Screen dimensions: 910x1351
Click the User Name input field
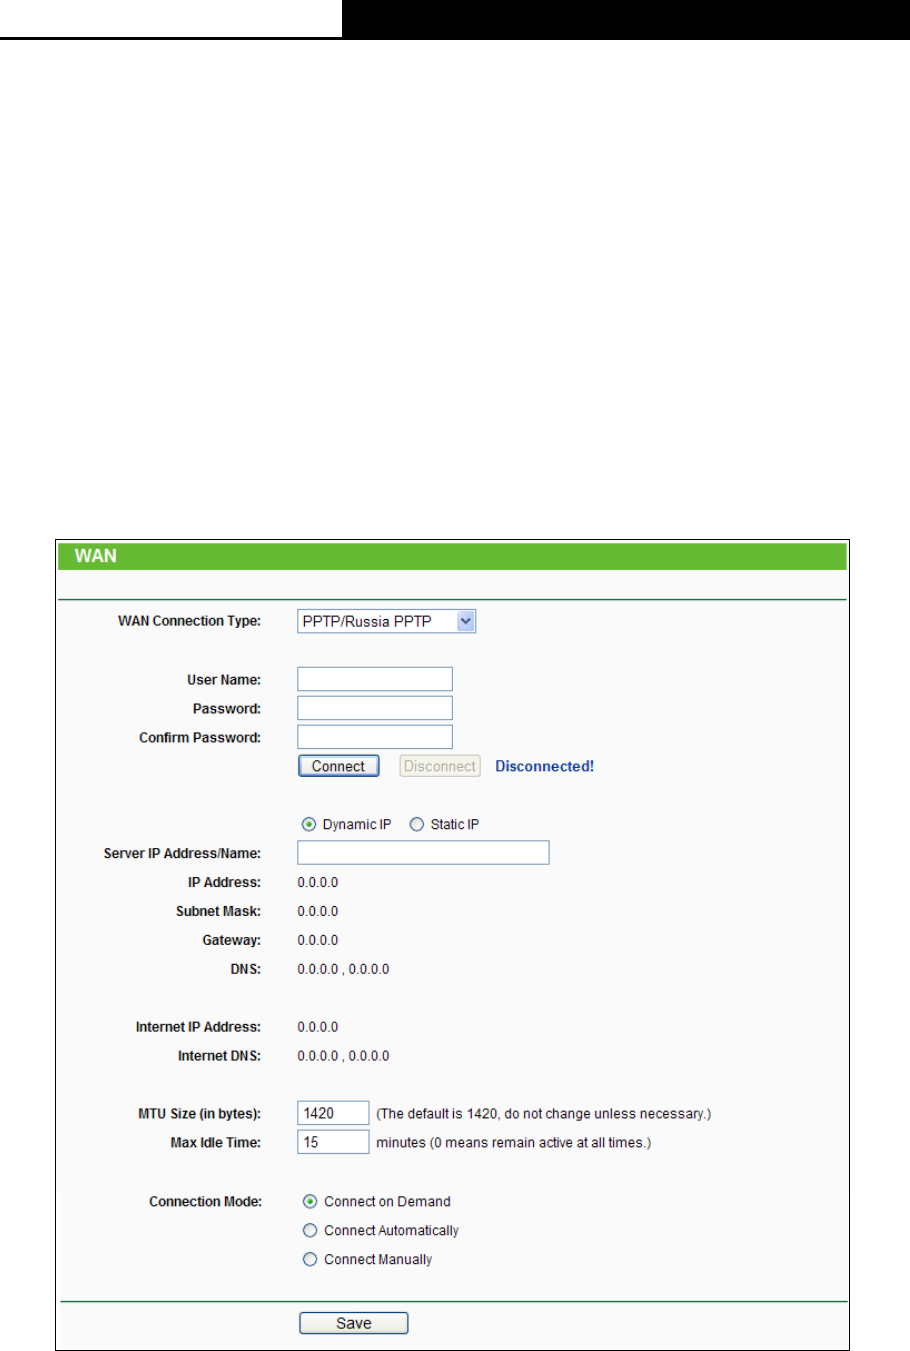pos(375,679)
